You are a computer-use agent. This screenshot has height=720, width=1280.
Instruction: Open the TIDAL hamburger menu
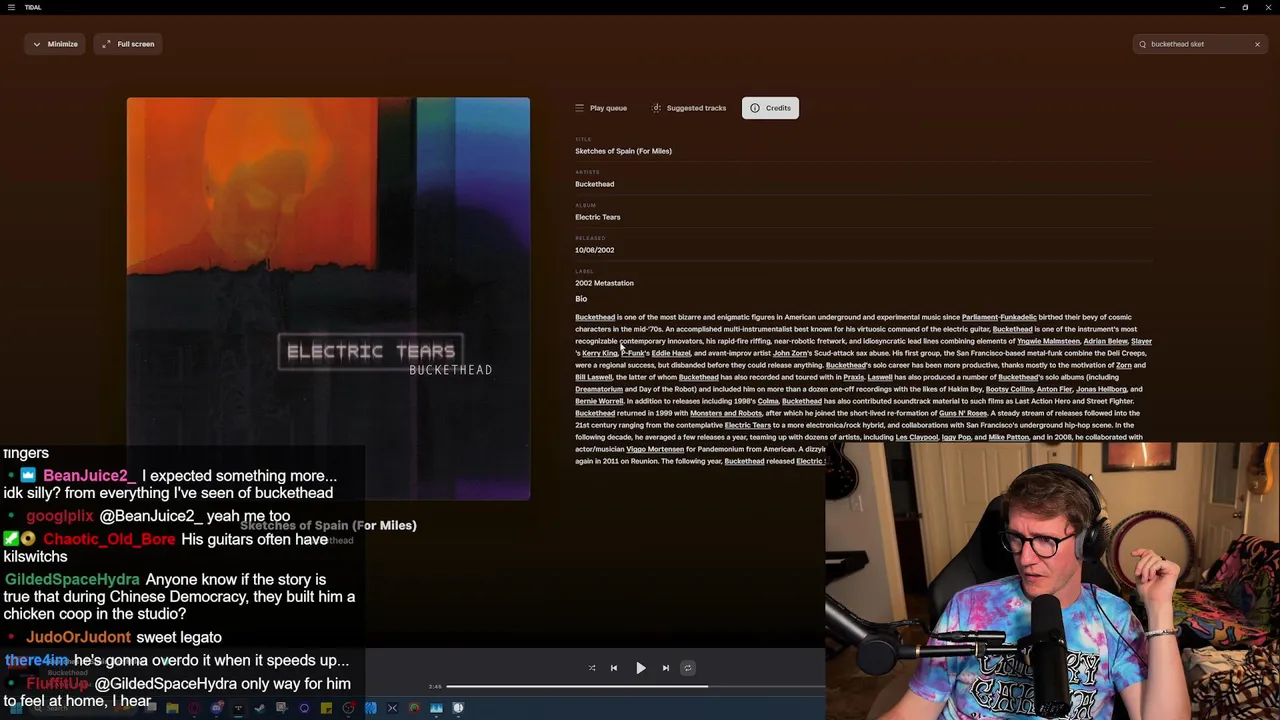coord(11,7)
